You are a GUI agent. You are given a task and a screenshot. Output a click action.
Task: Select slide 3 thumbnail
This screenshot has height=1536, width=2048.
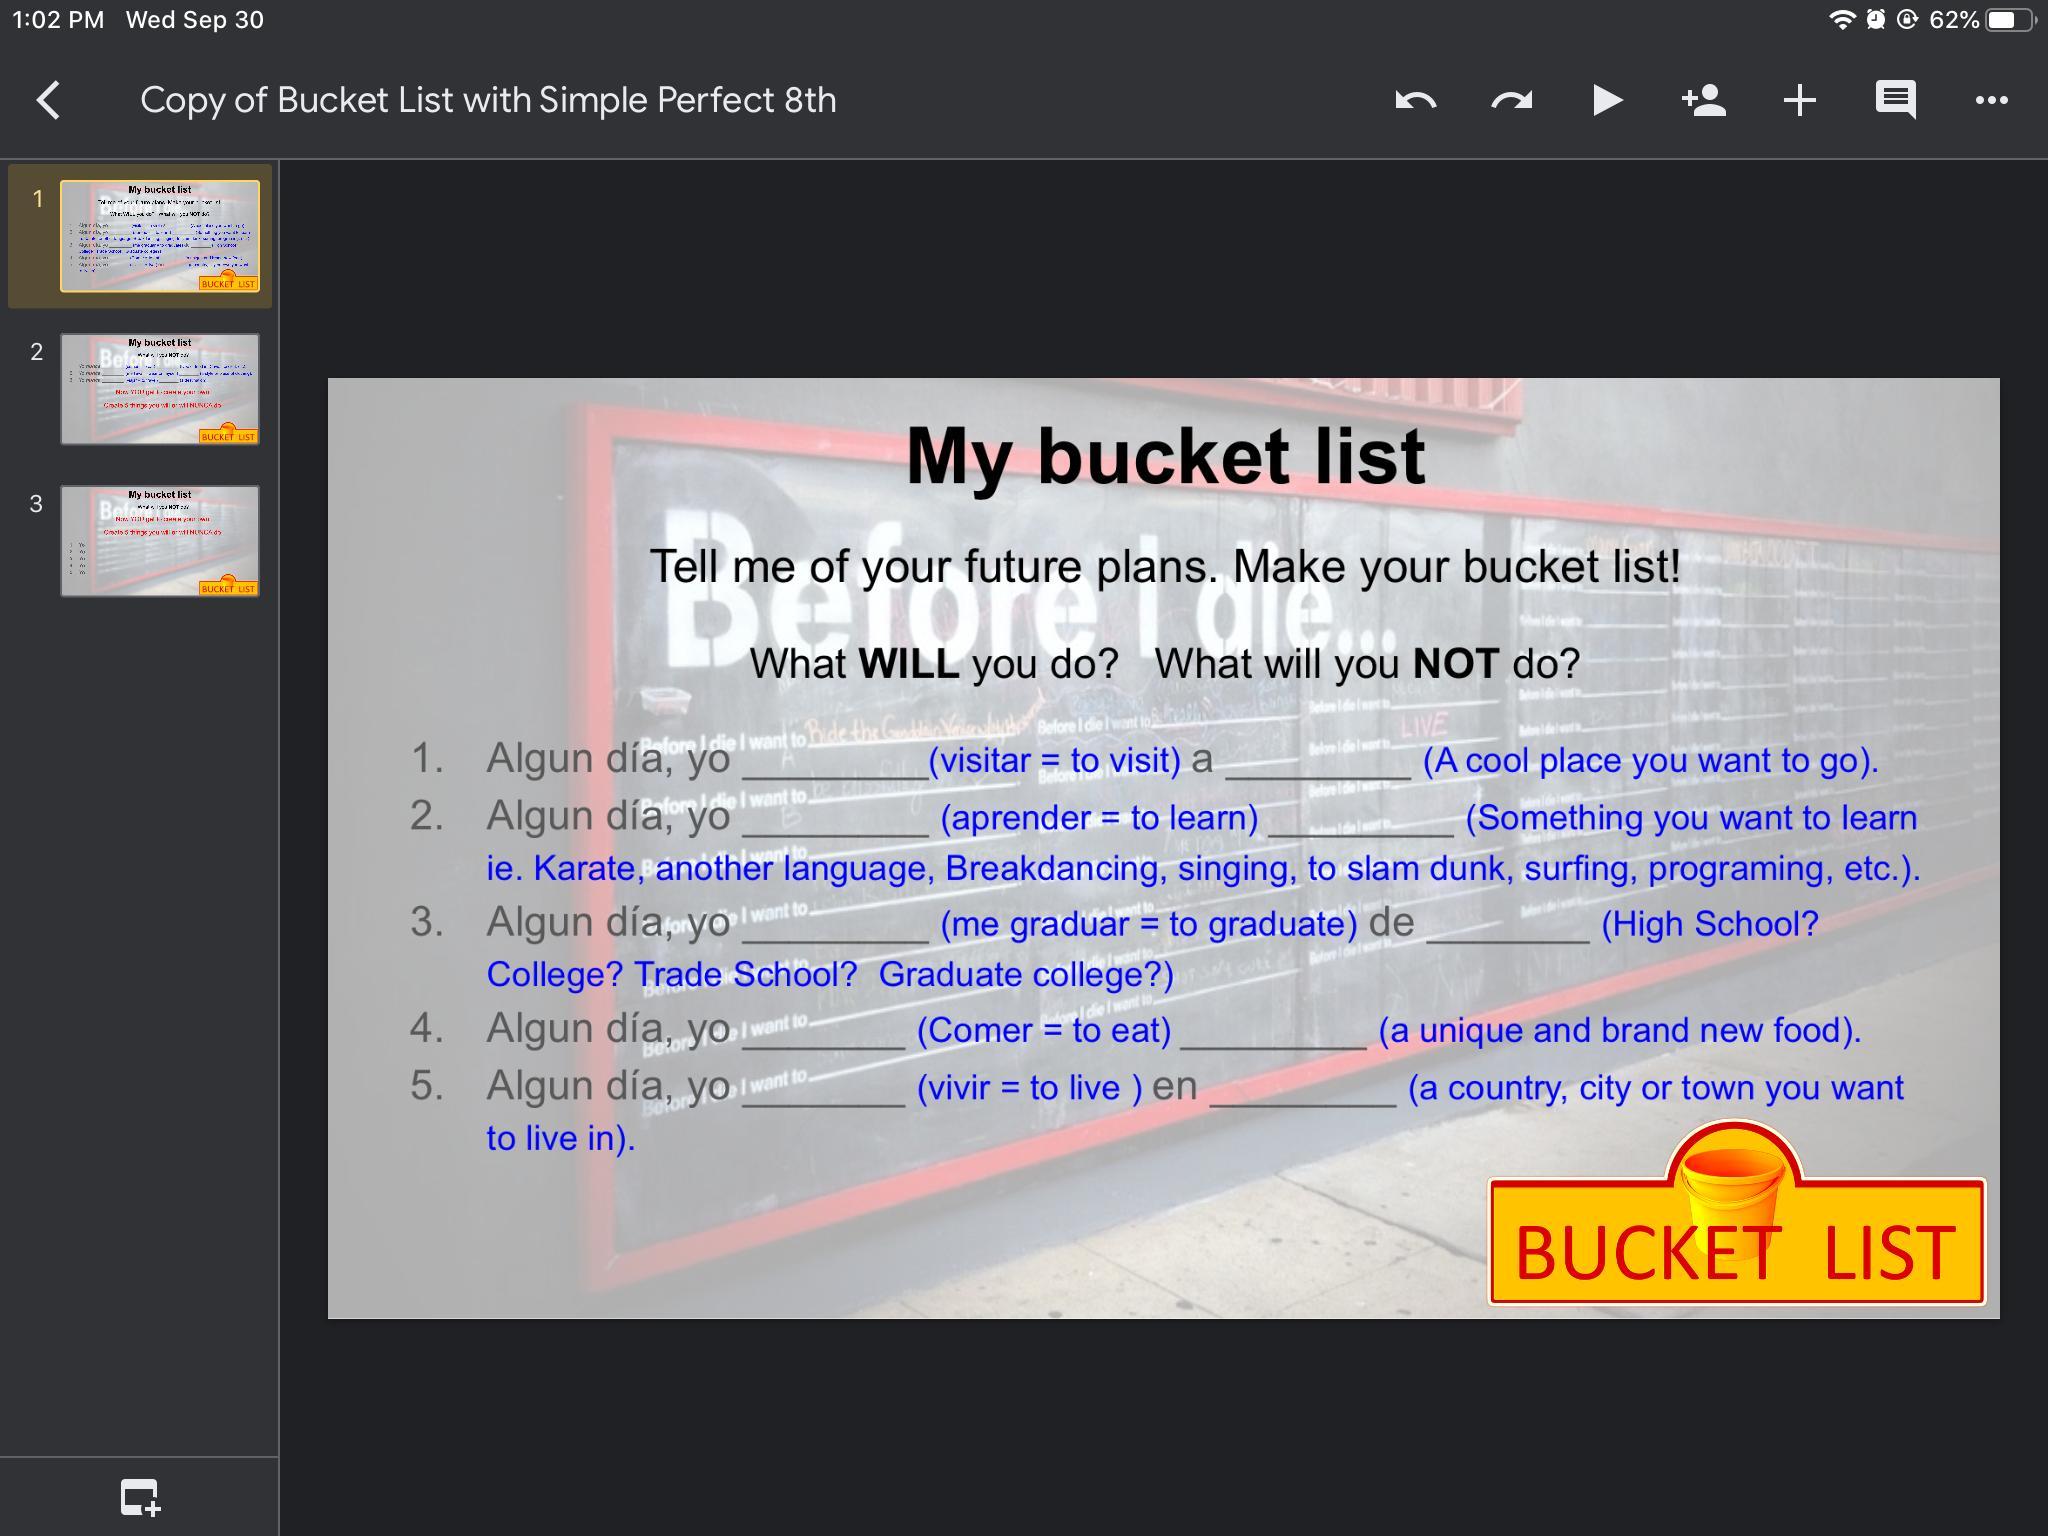point(160,541)
